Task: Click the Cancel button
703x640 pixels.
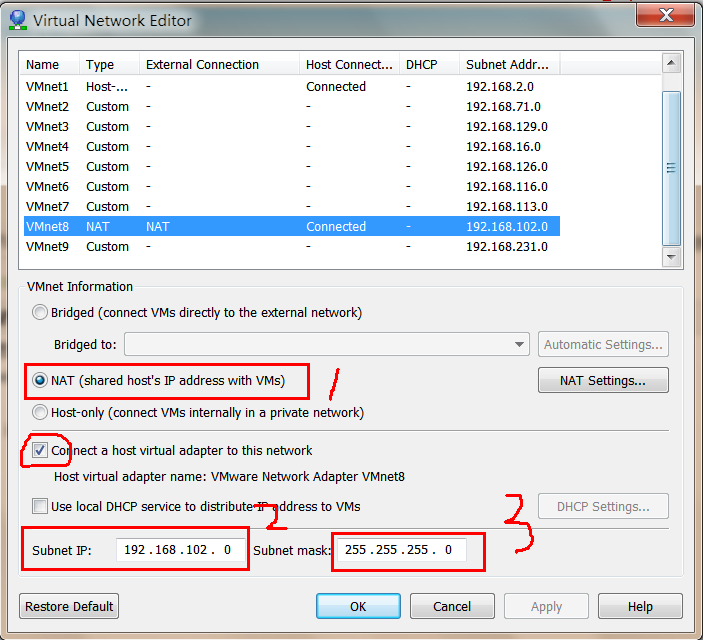Action: coord(451,606)
